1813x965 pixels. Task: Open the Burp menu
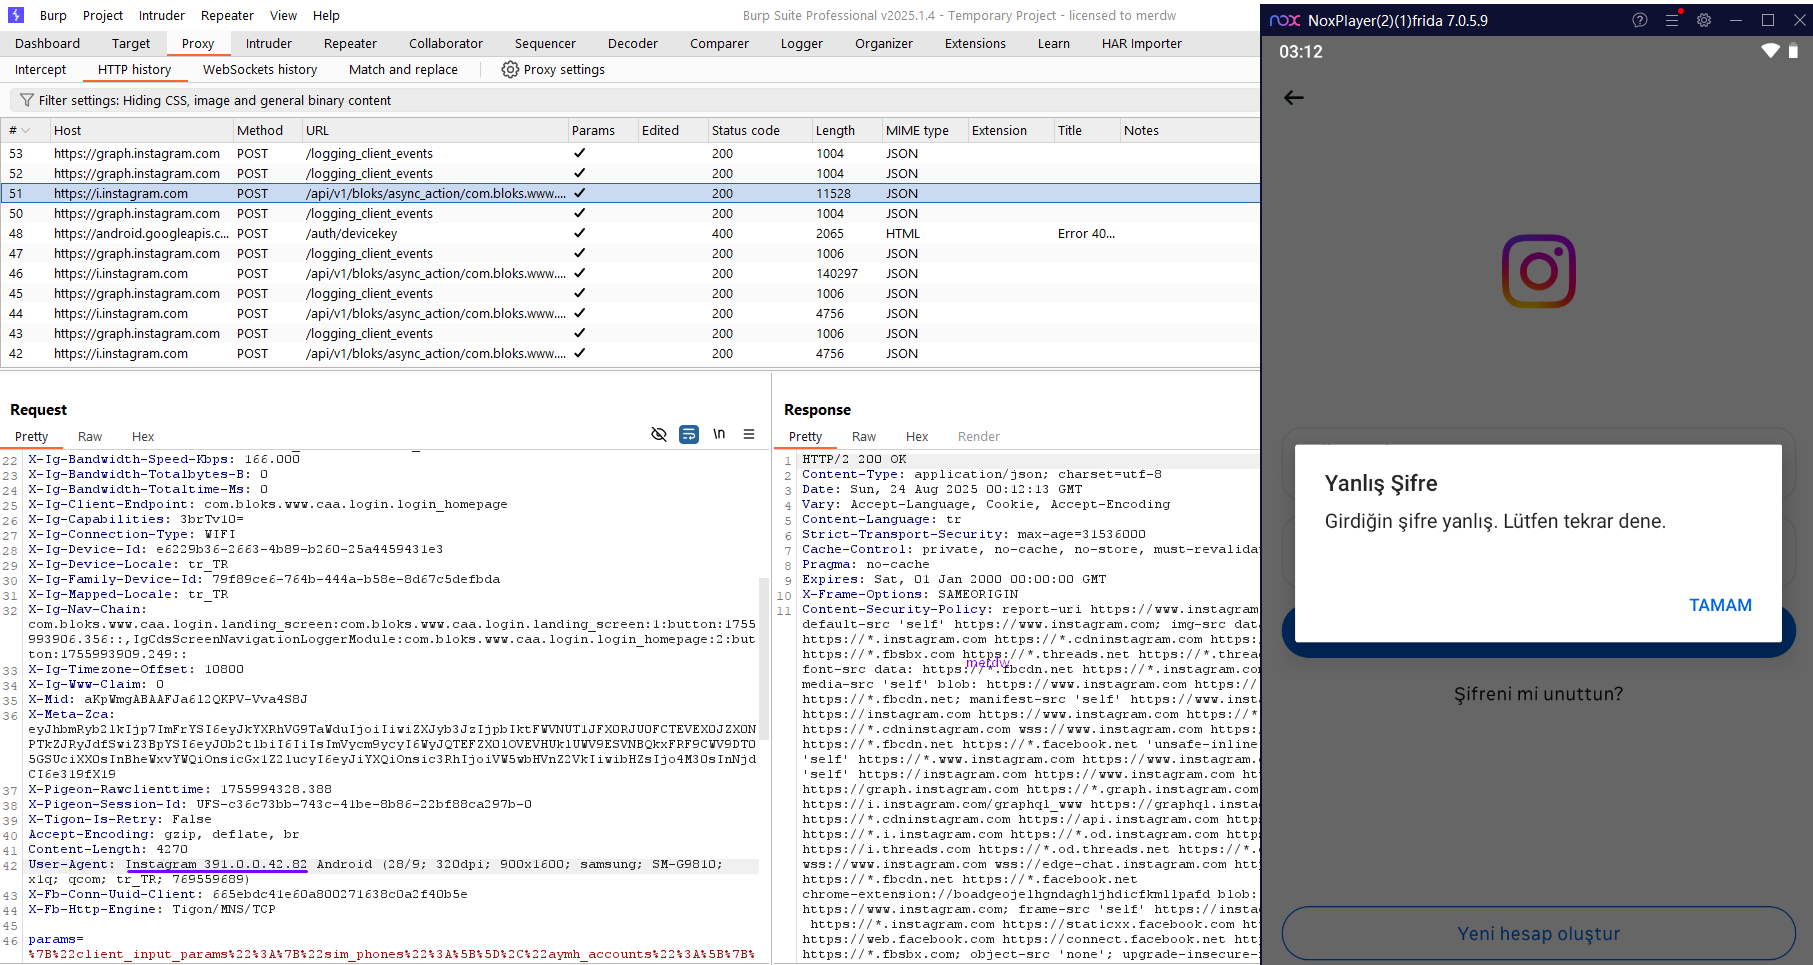tap(53, 15)
